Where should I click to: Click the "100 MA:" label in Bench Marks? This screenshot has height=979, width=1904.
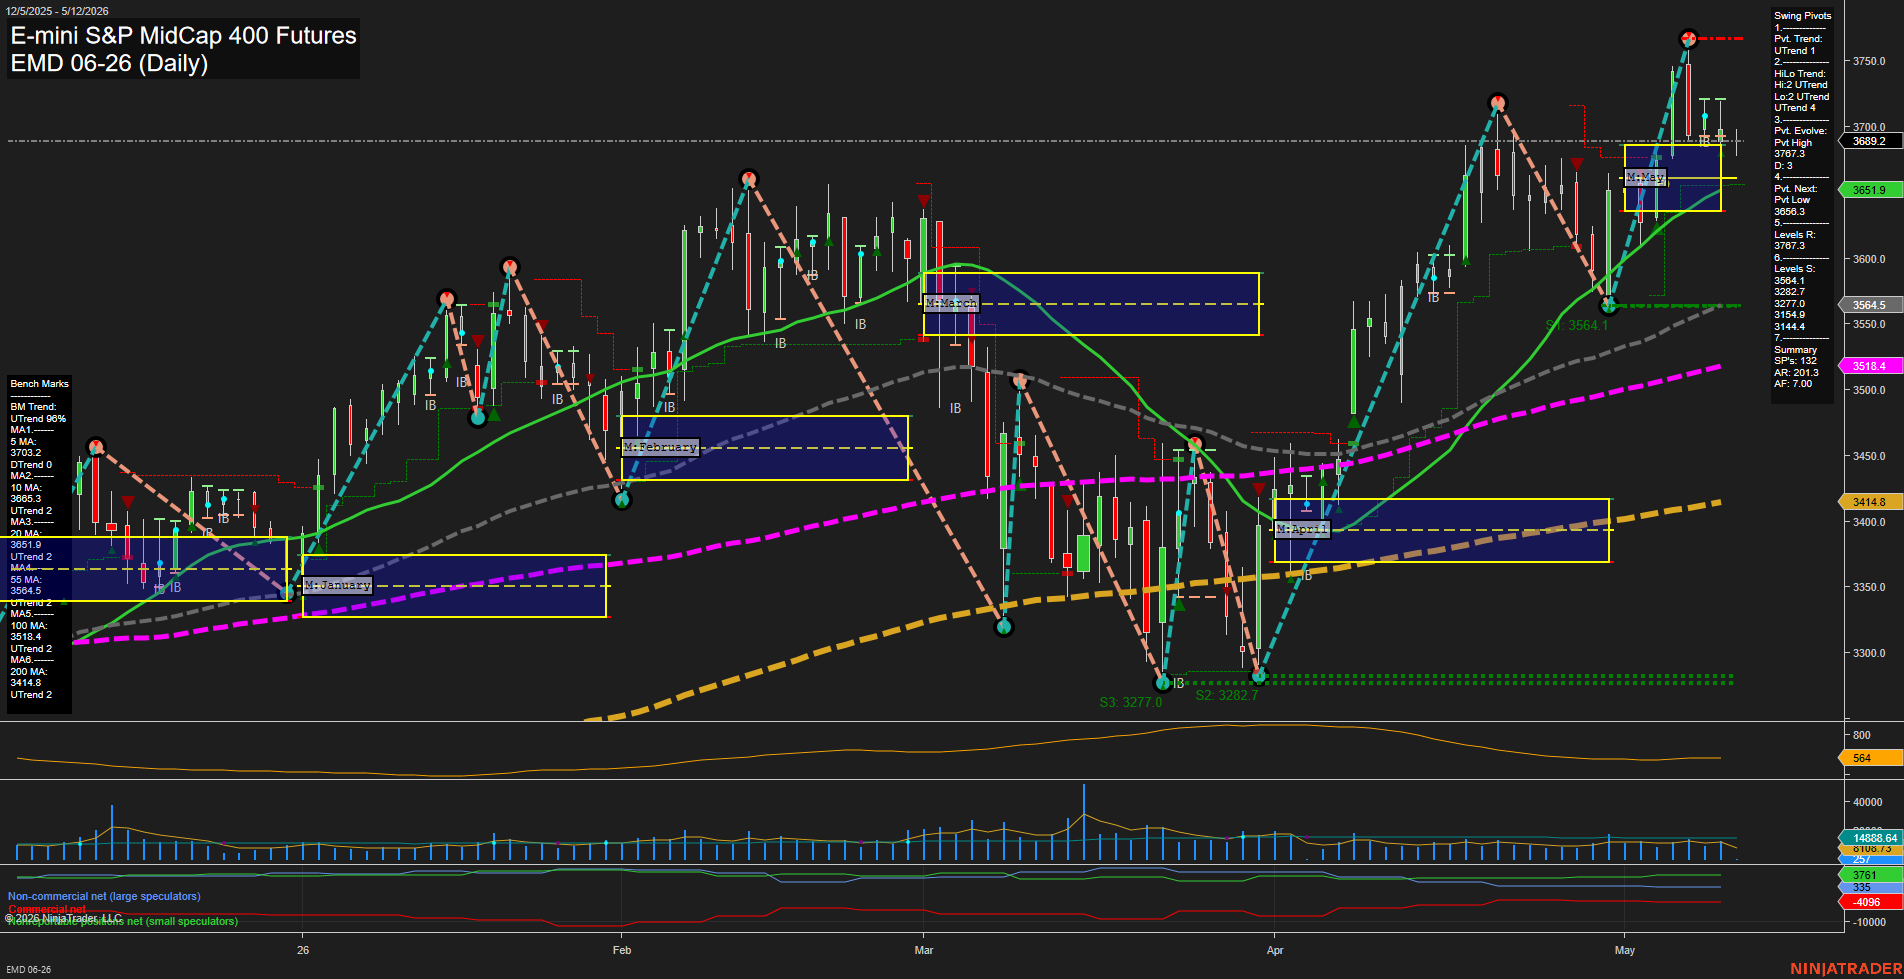28,626
